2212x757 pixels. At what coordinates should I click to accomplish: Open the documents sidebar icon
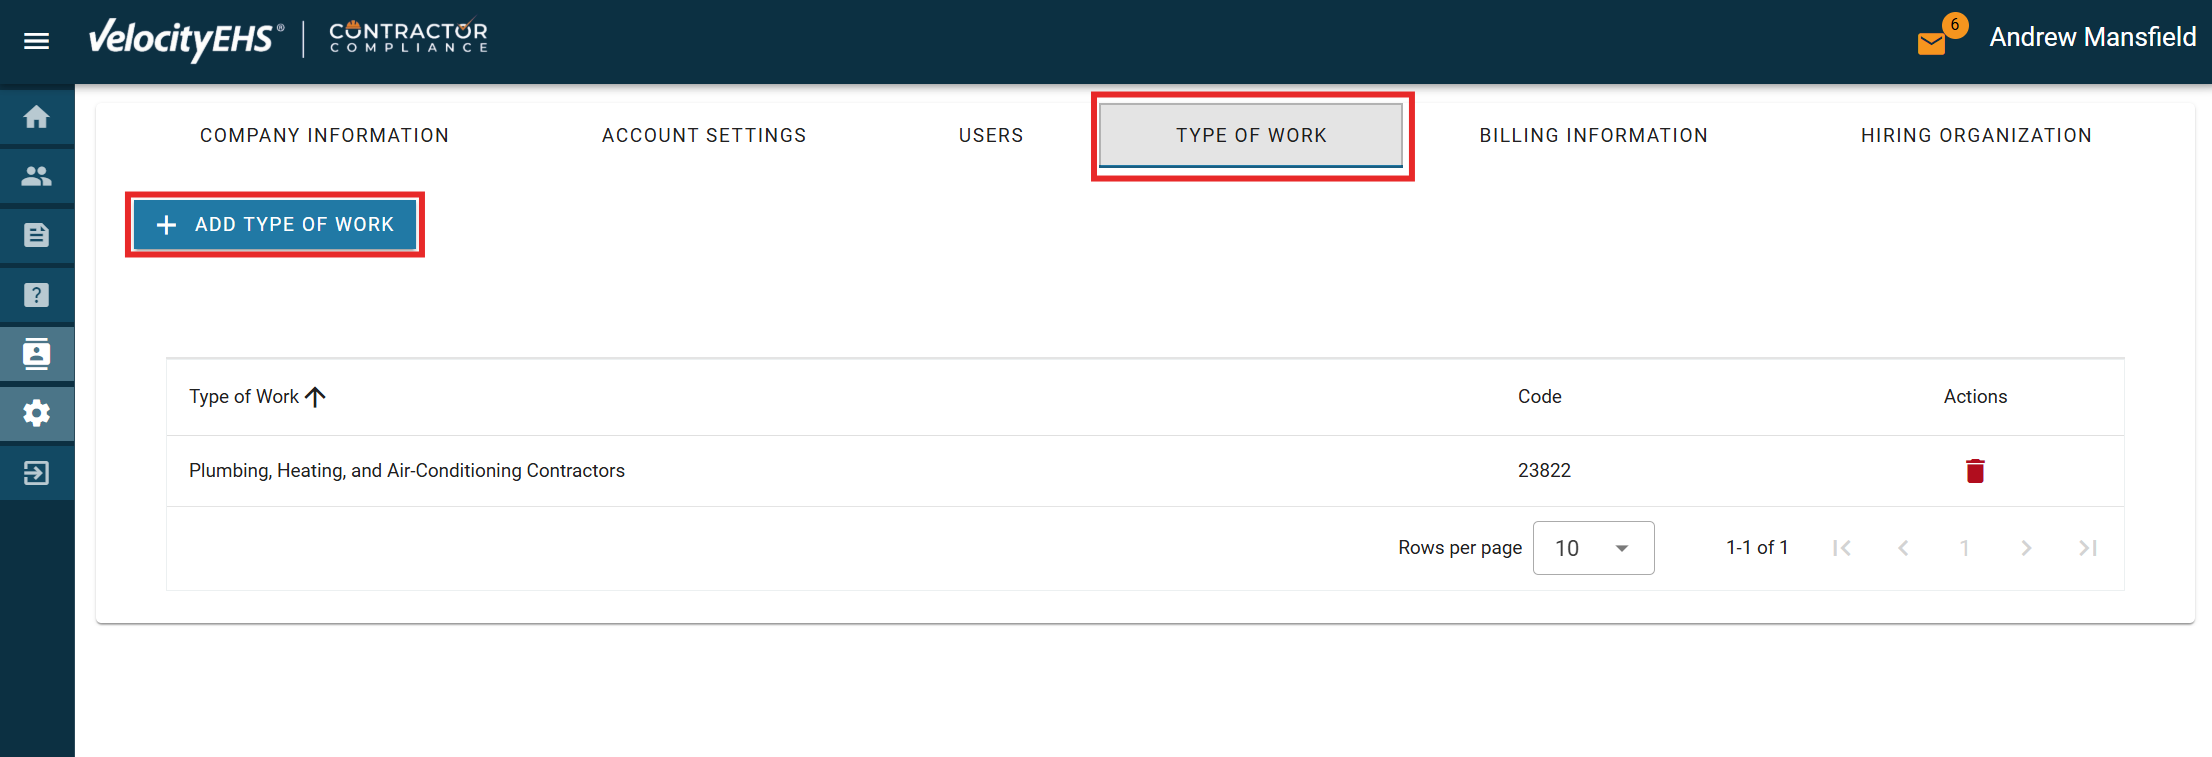[37, 235]
